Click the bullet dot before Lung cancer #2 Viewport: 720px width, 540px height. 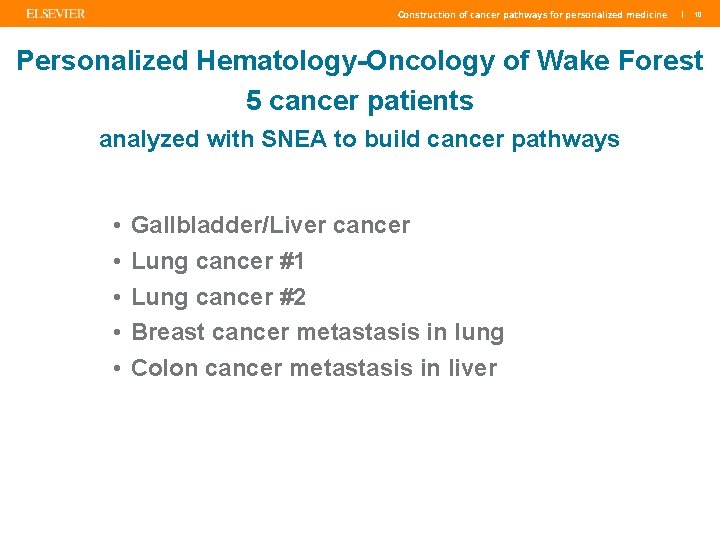pyautogui.click(x=117, y=298)
